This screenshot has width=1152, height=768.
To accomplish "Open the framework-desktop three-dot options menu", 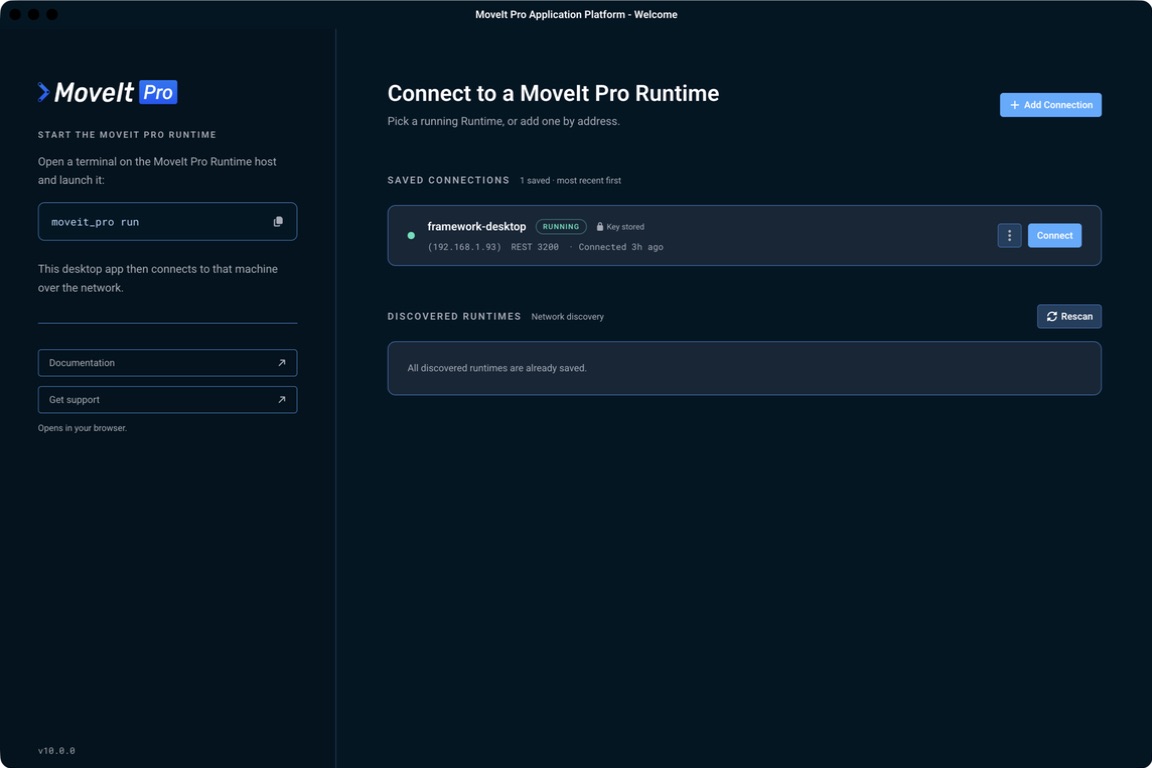I will coord(1009,235).
